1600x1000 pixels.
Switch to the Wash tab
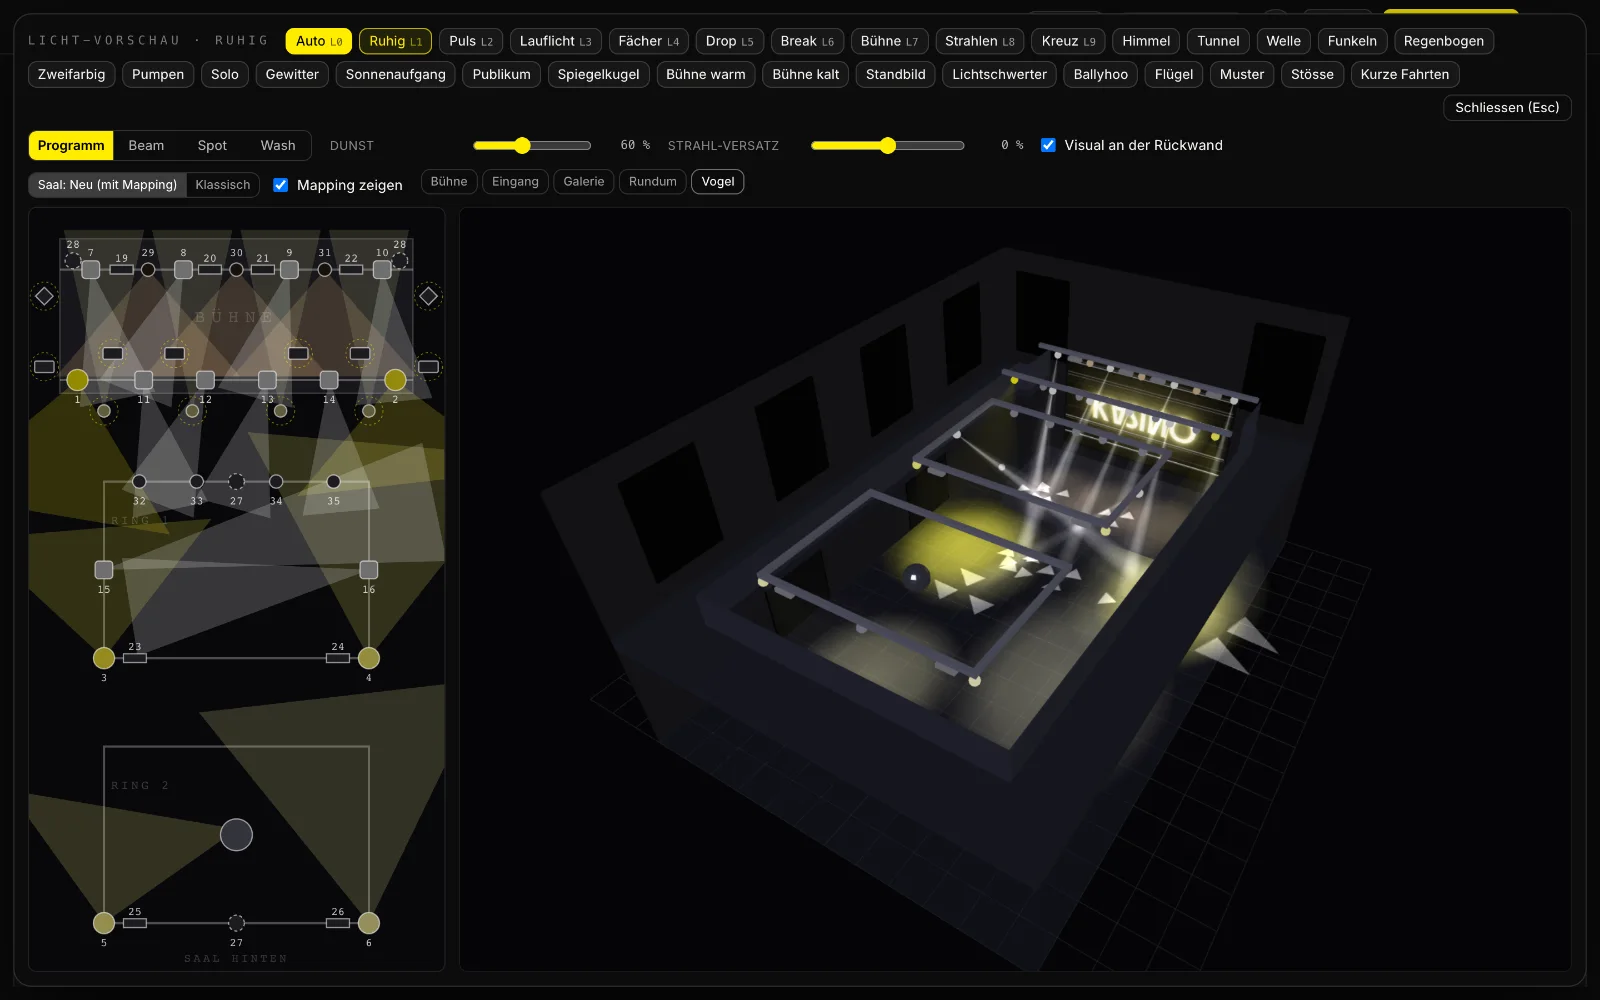click(278, 145)
